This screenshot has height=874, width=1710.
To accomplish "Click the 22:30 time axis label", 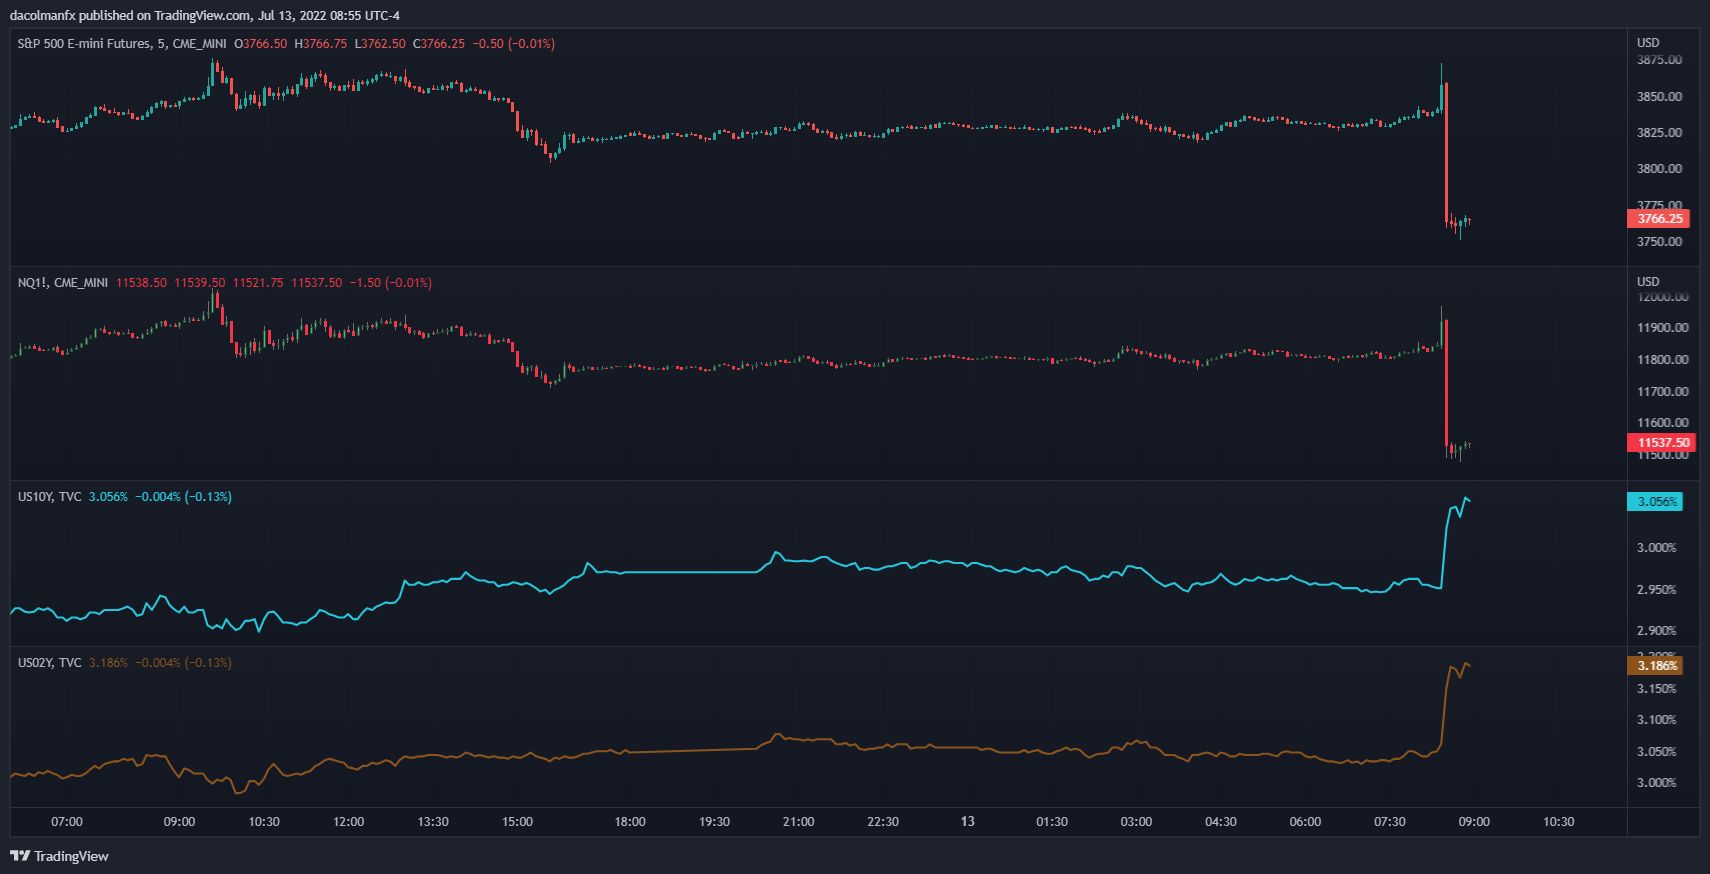I will pyautogui.click(x=883, y=822).
